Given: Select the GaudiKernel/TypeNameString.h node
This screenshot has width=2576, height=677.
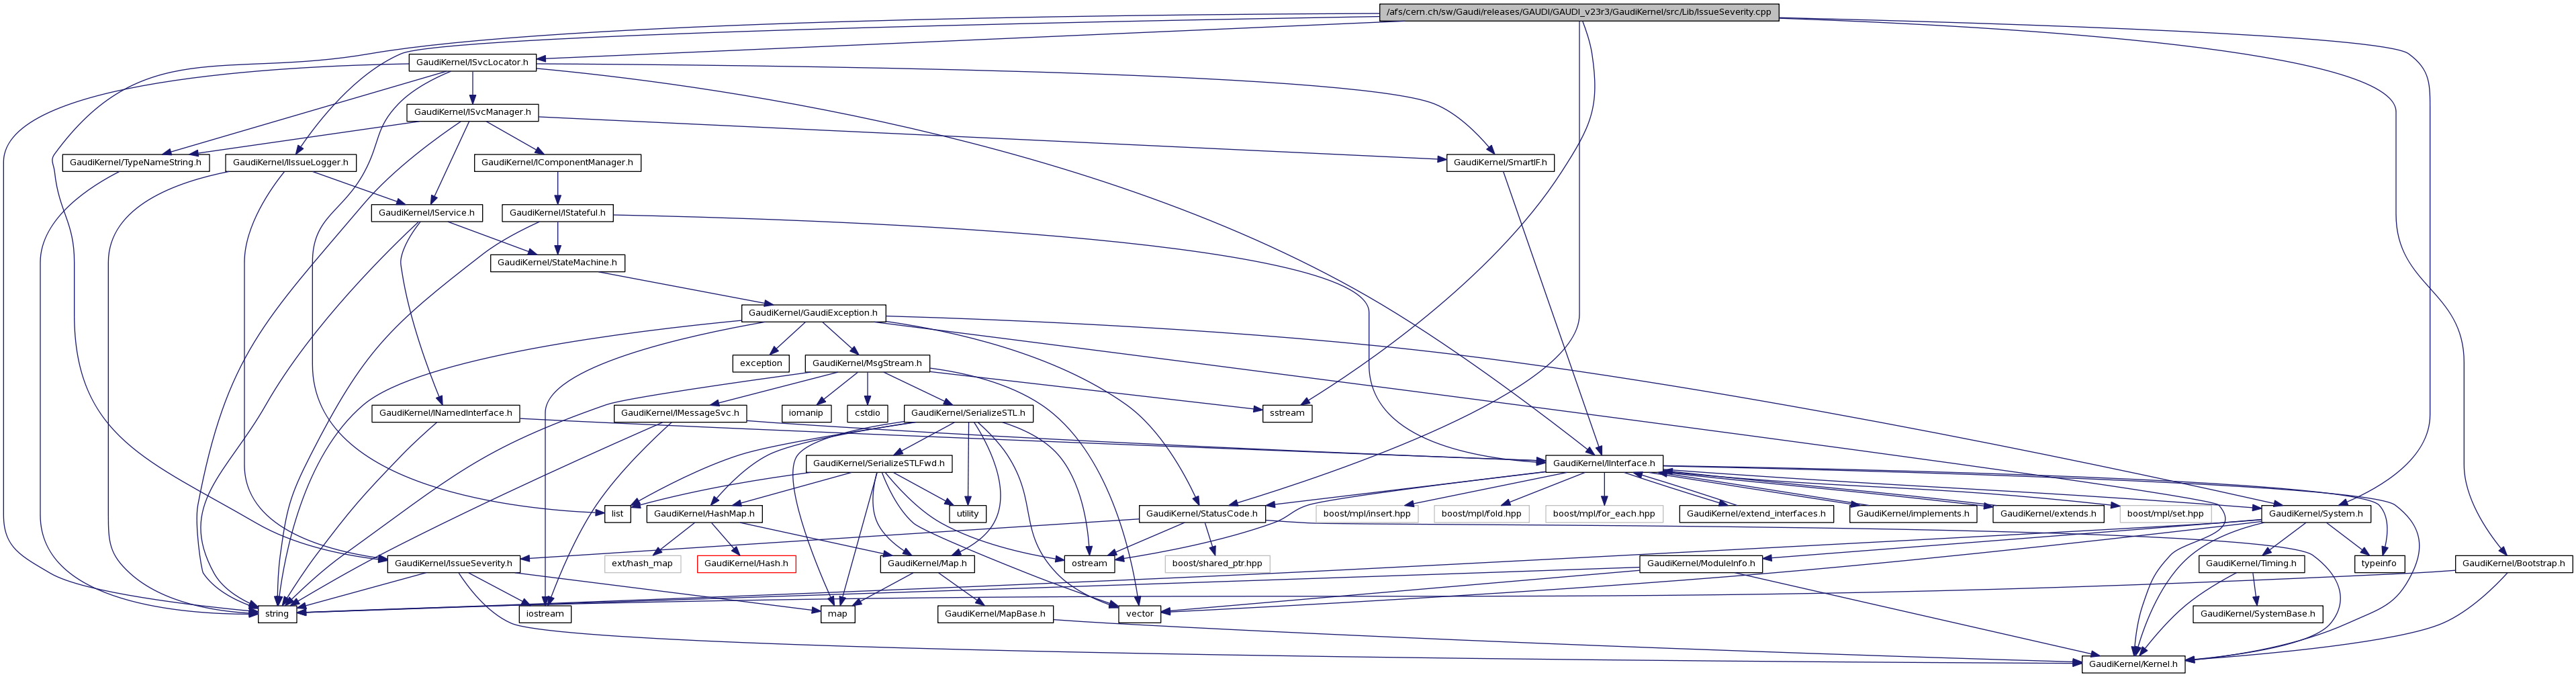Looking at the screenshot, I should point(135,162).
